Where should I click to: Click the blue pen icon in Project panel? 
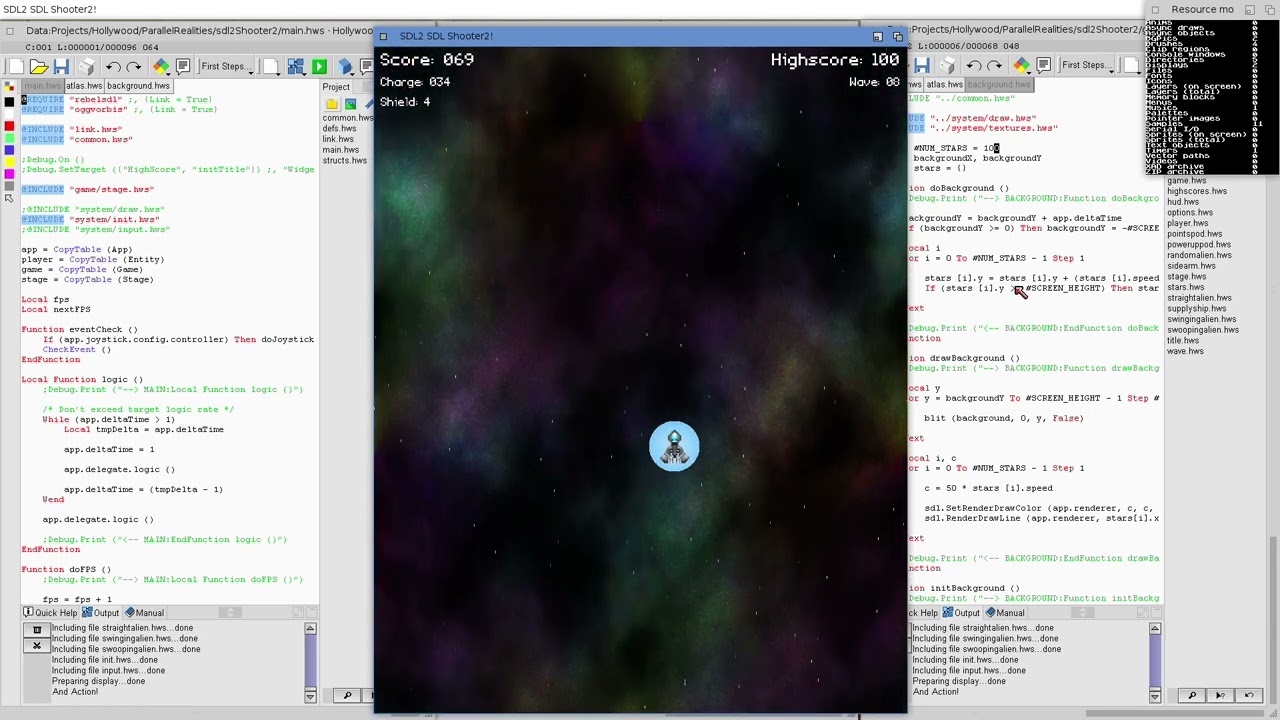click(x=368, y=104)
